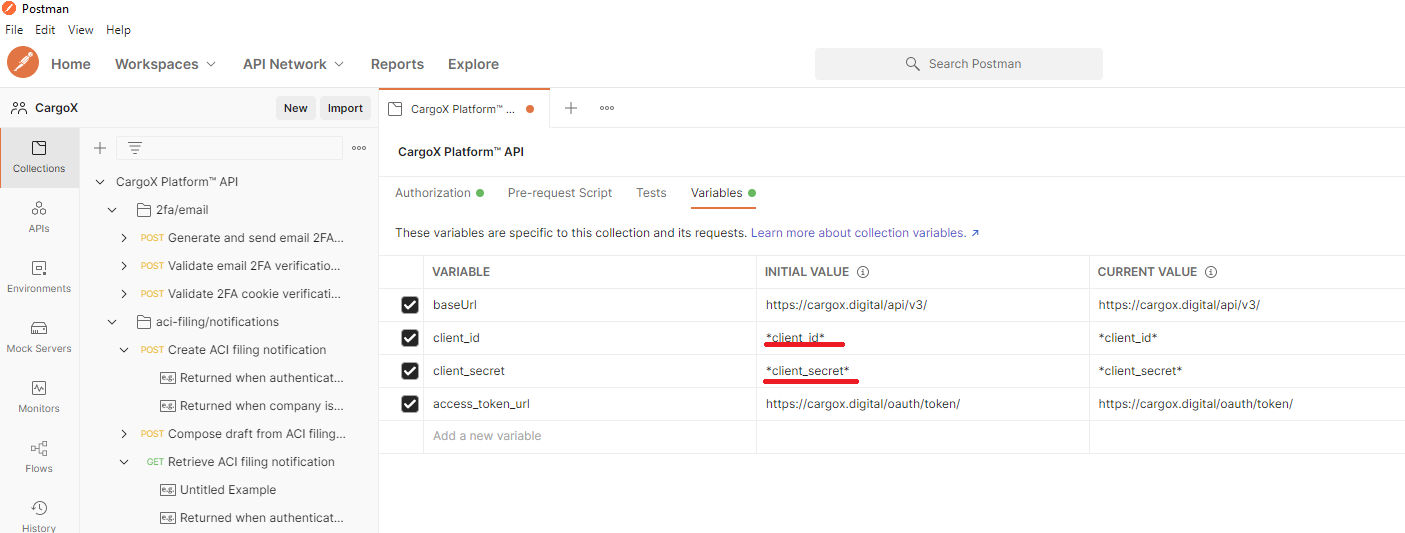Click the Add a new variable field
This screenshot has width=1405, height=533.
(590, 437)
